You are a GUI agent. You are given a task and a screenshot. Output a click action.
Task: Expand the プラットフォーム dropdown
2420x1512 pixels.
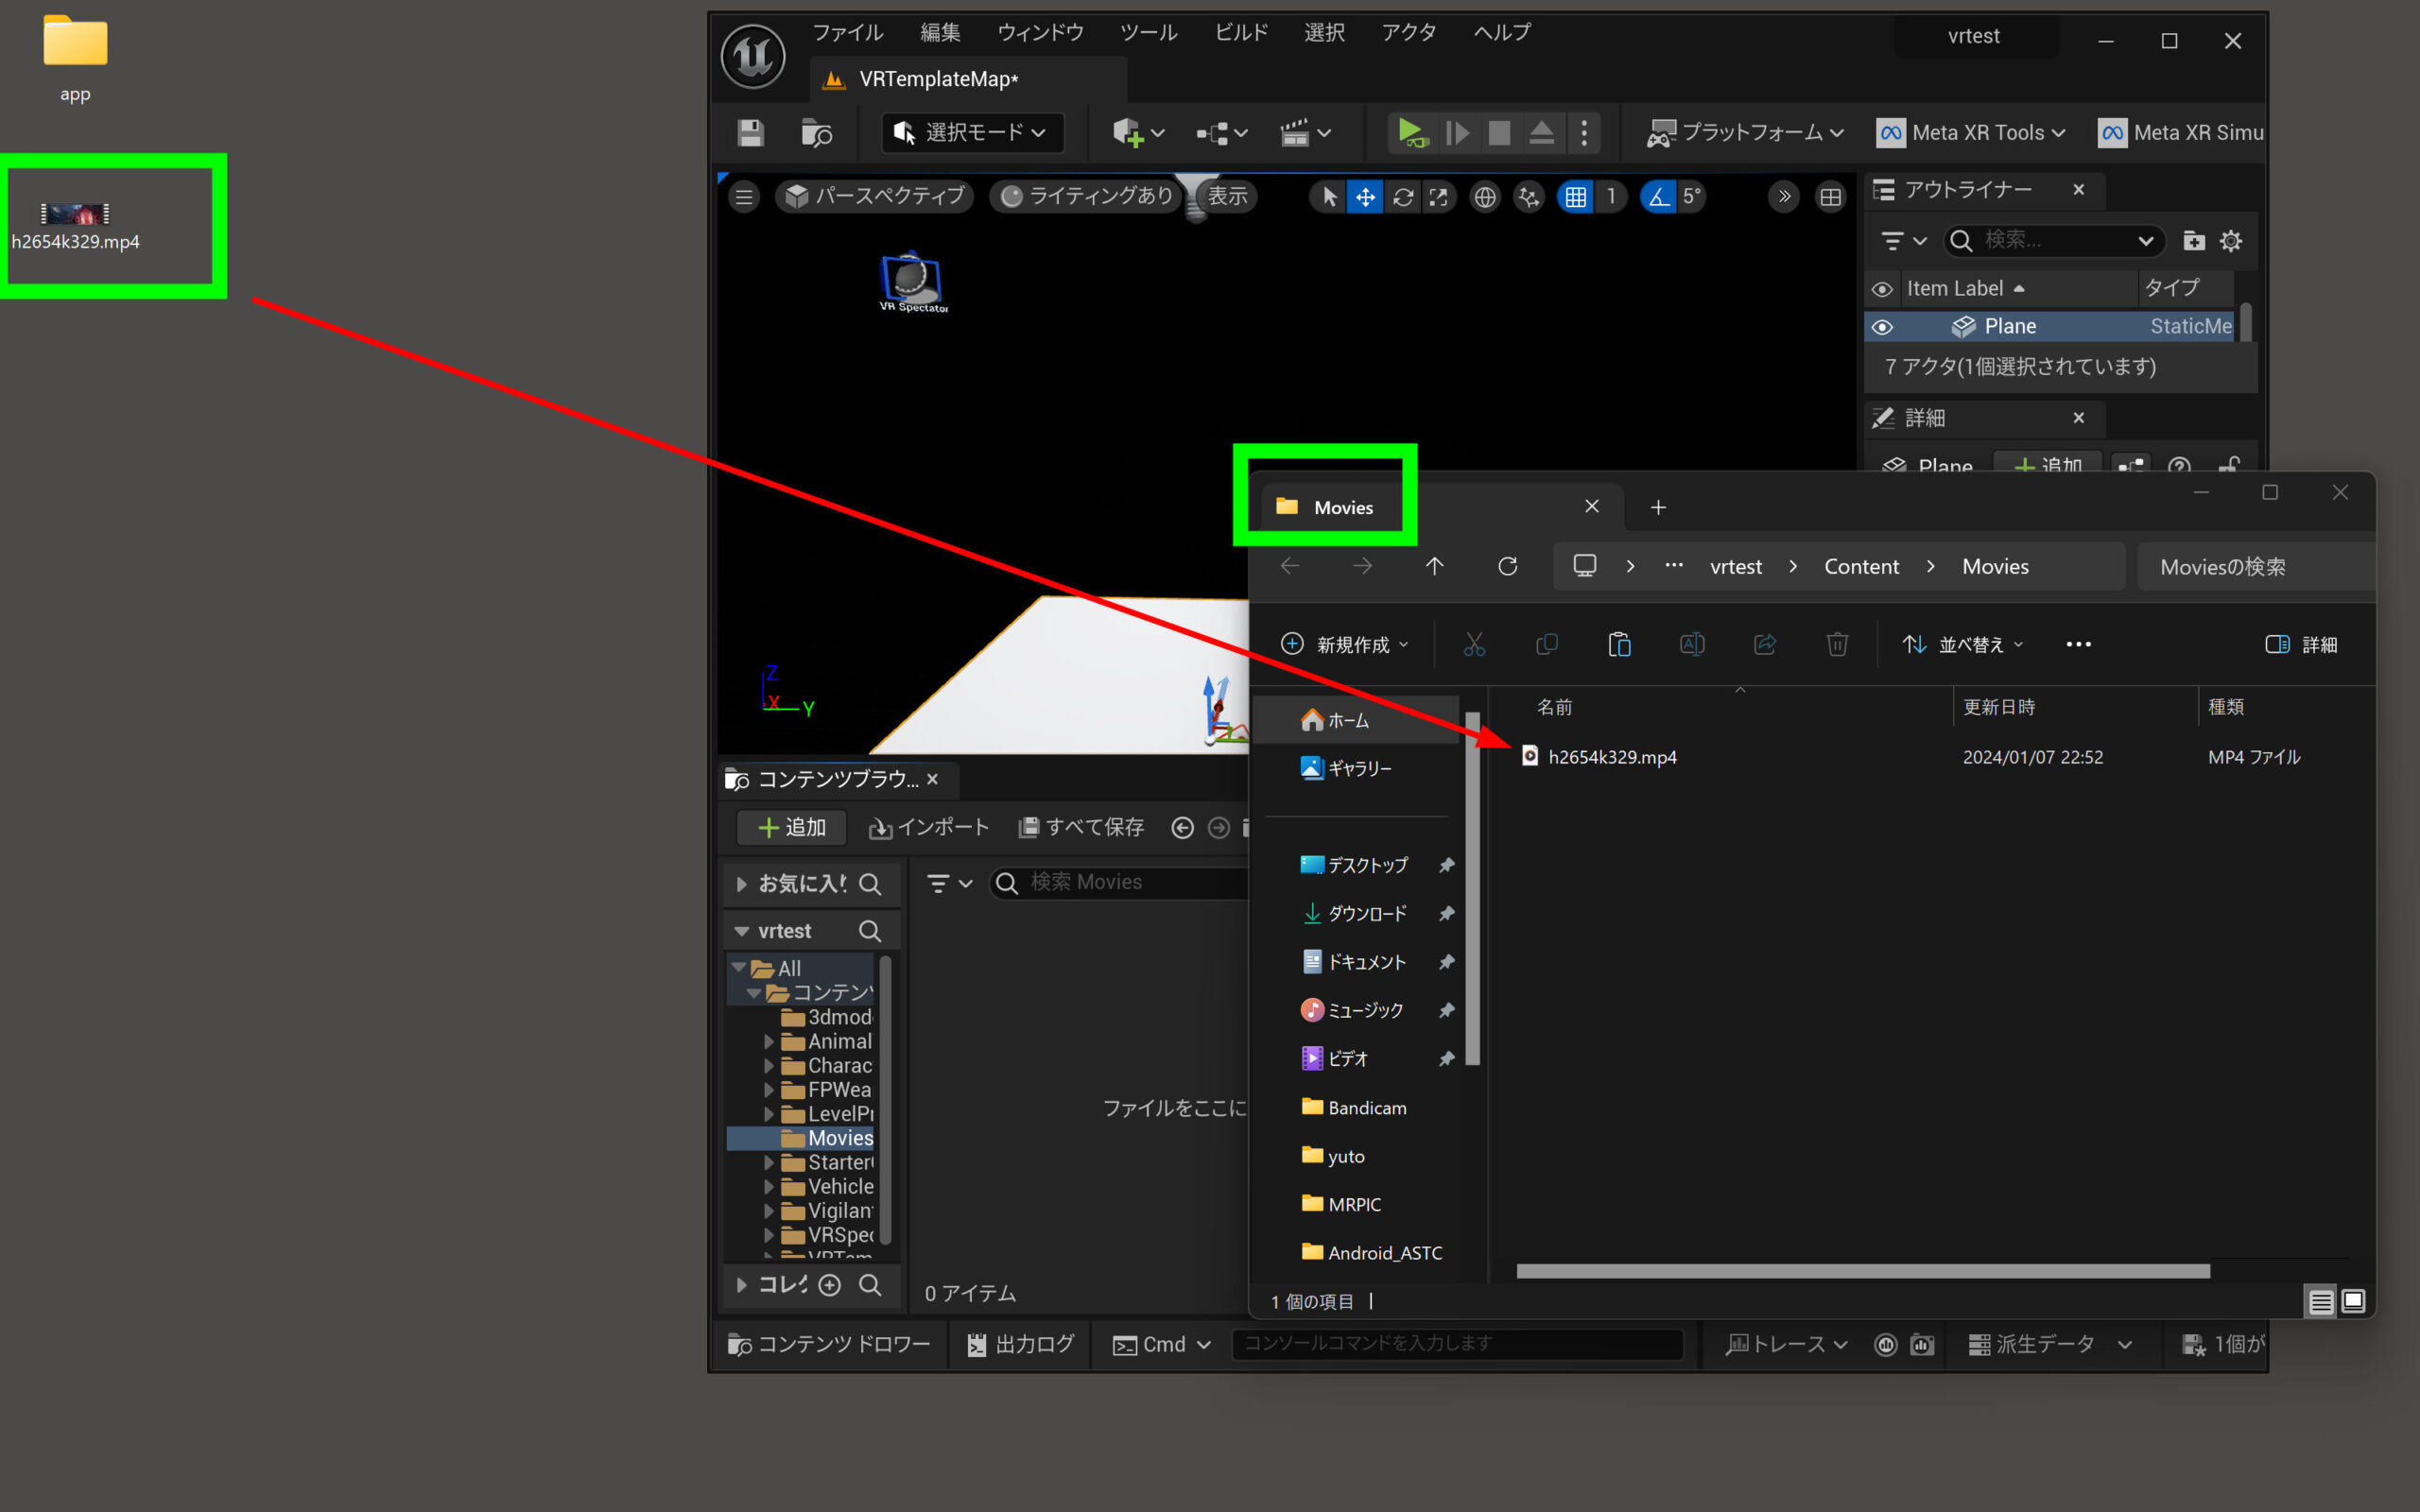1745,132
